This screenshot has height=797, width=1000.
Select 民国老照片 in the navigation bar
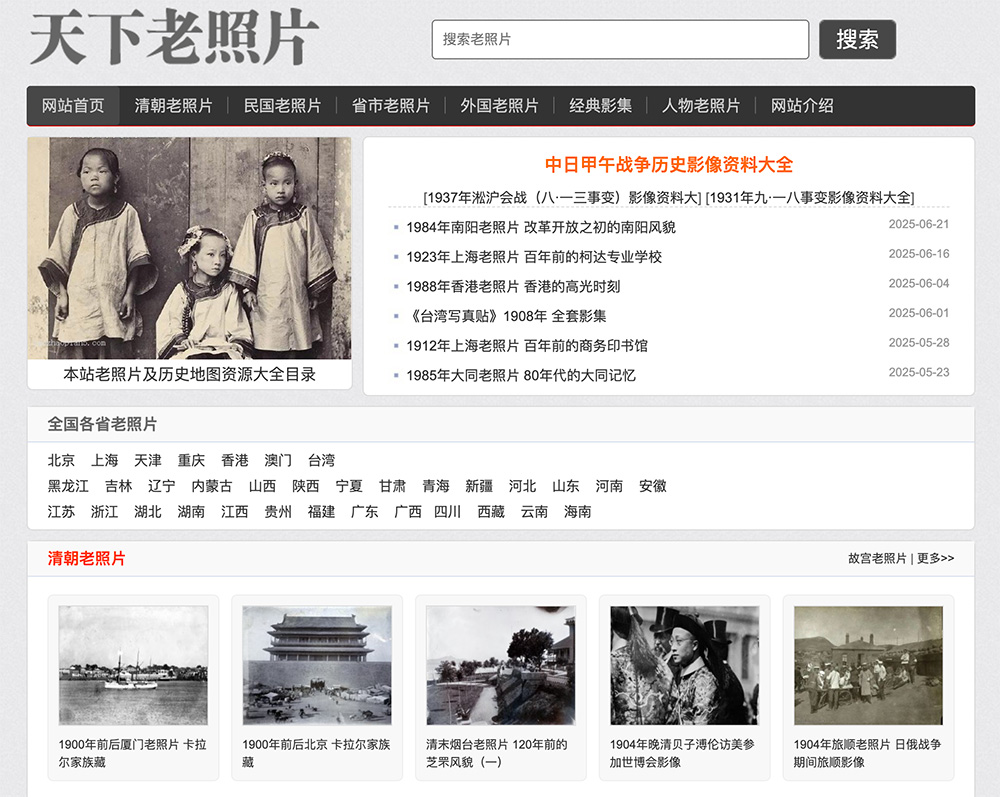(x=282, y=106)
